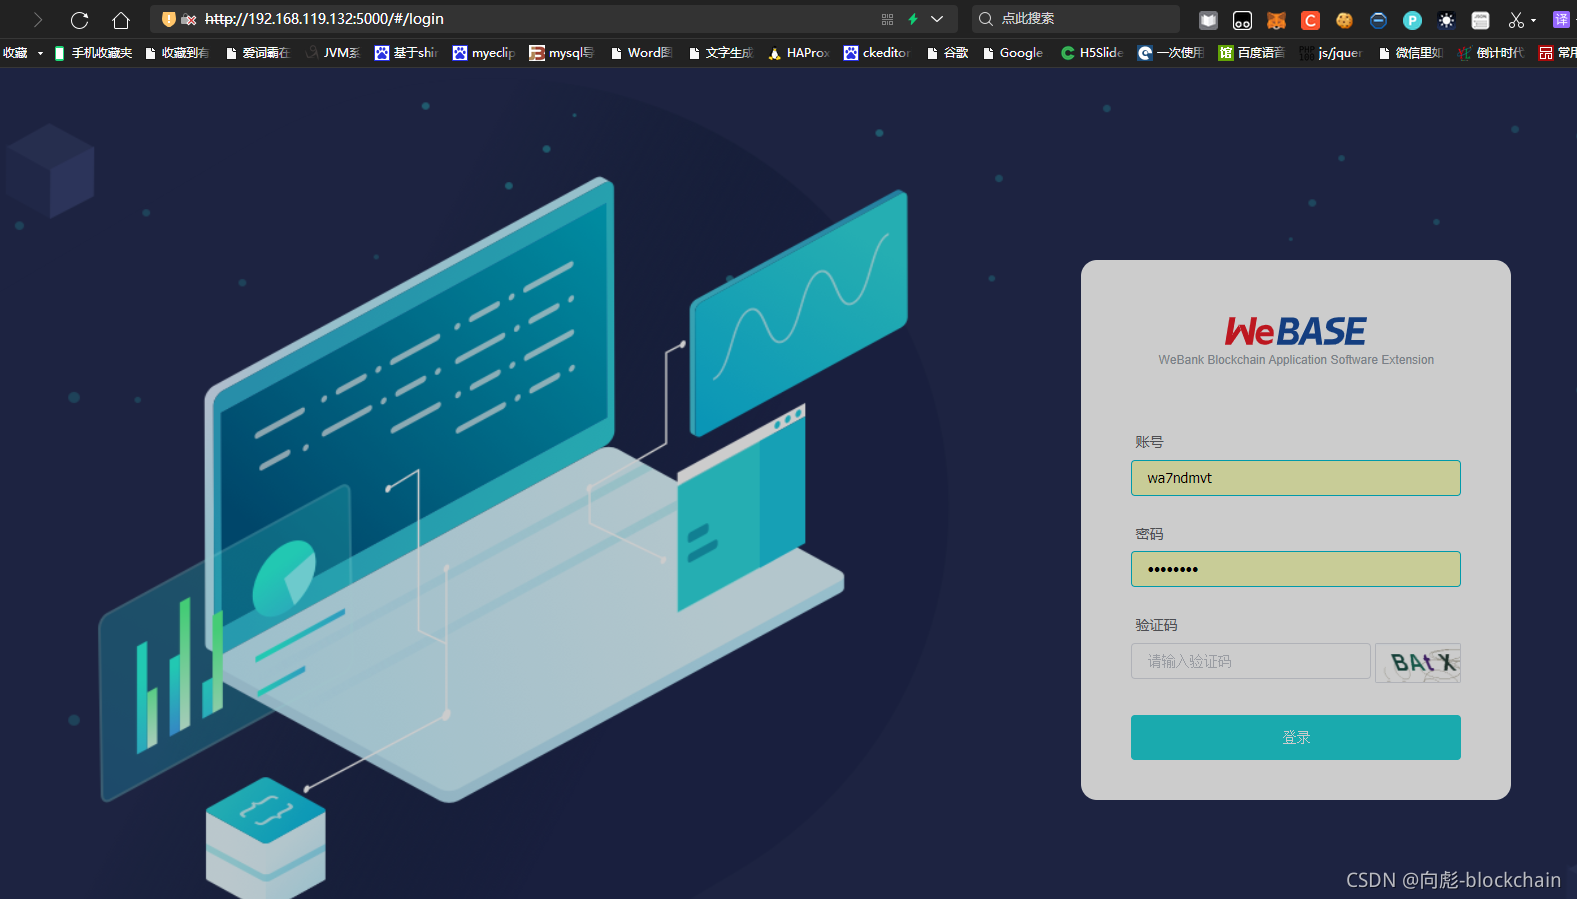Click the 点此搜索 search box
This screenshot has width=1577, height=899.
tap(1075, 19)
